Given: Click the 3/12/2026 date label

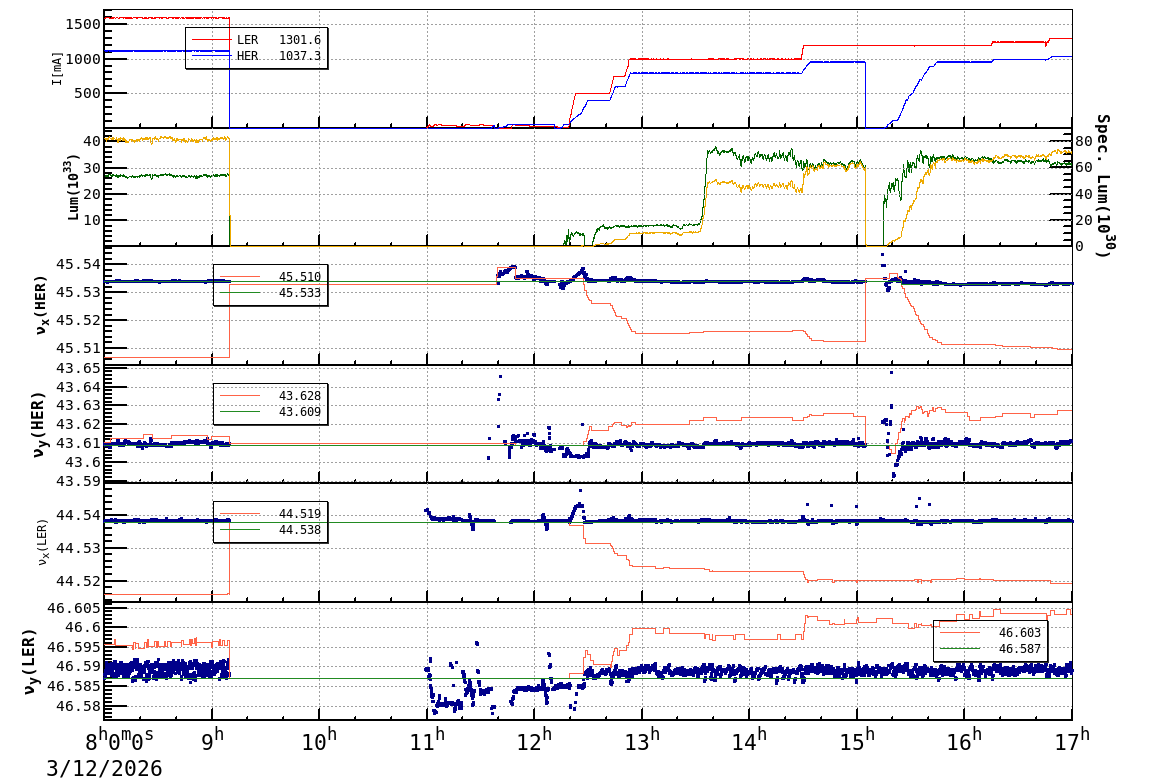Looking at the screenshot, I should [104, 769].
